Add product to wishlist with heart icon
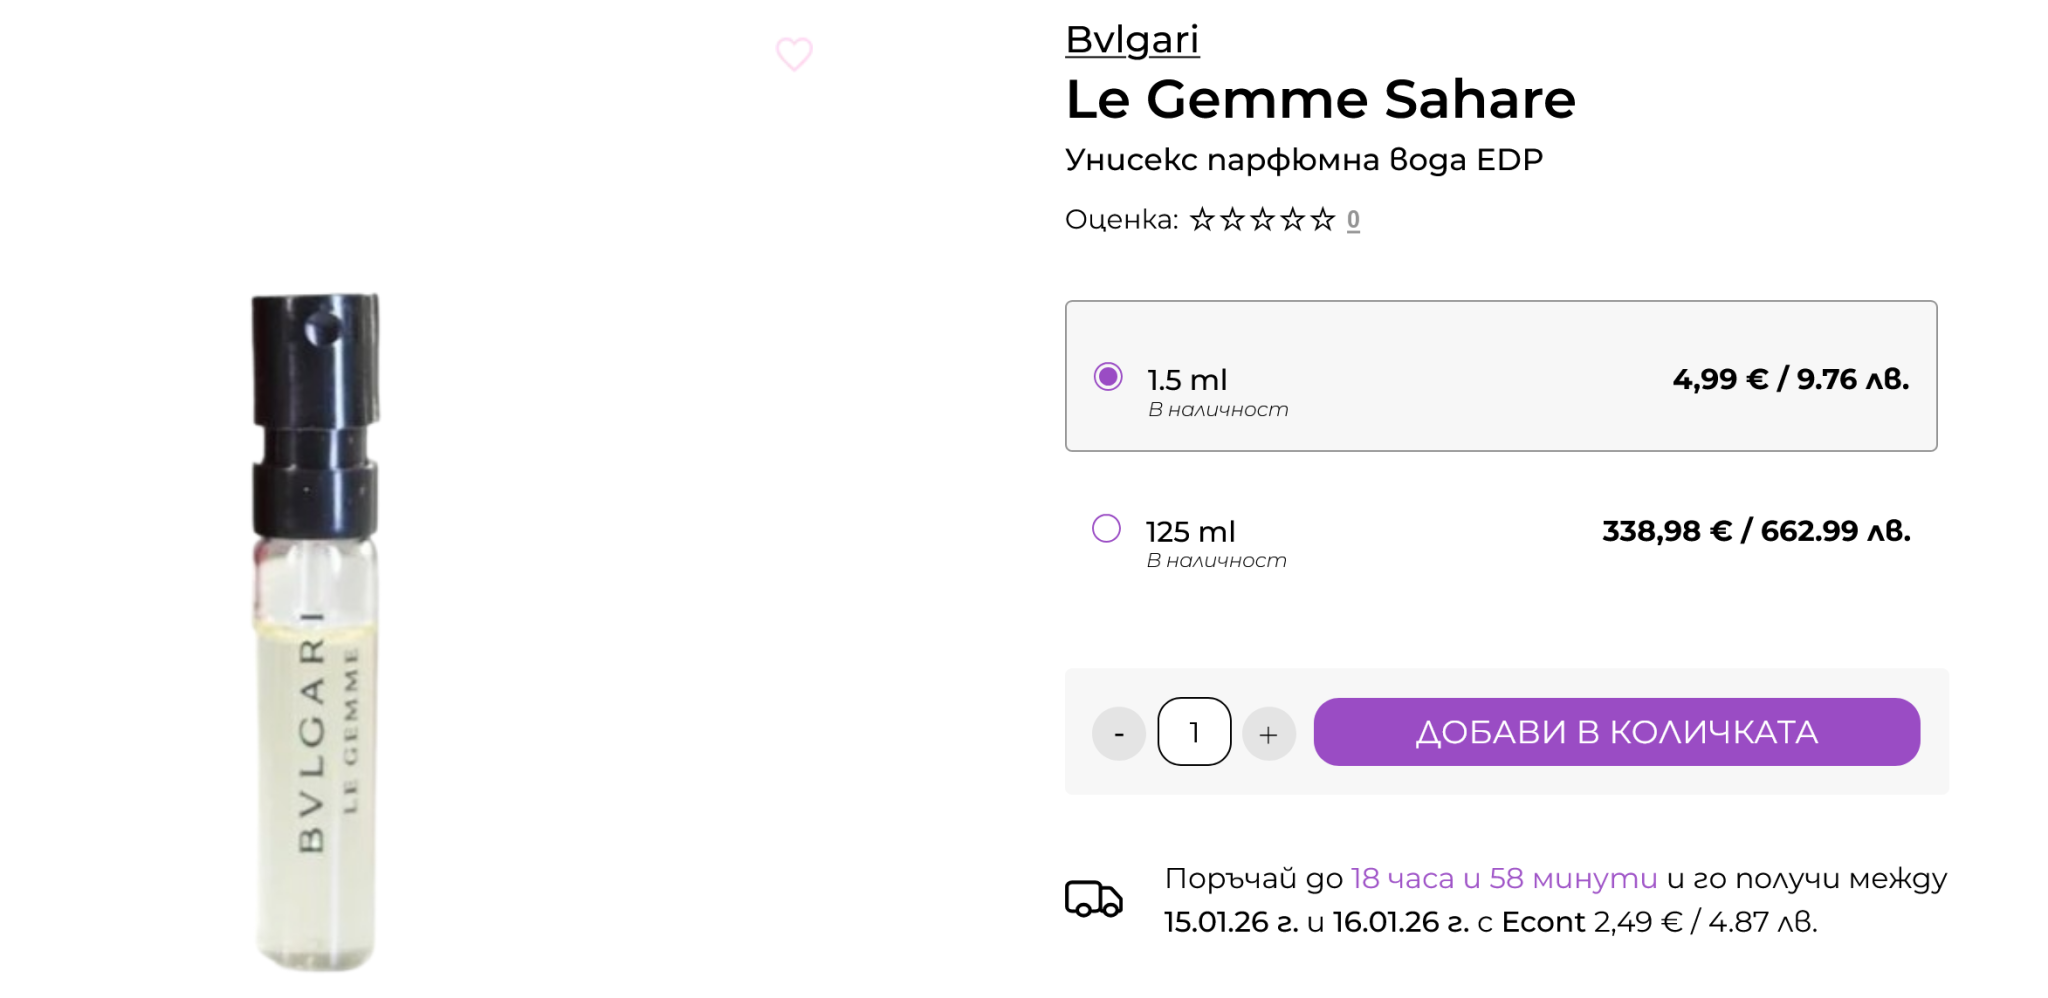The width and height of the screenshot is (2048, 998). (x=794, y=54)
